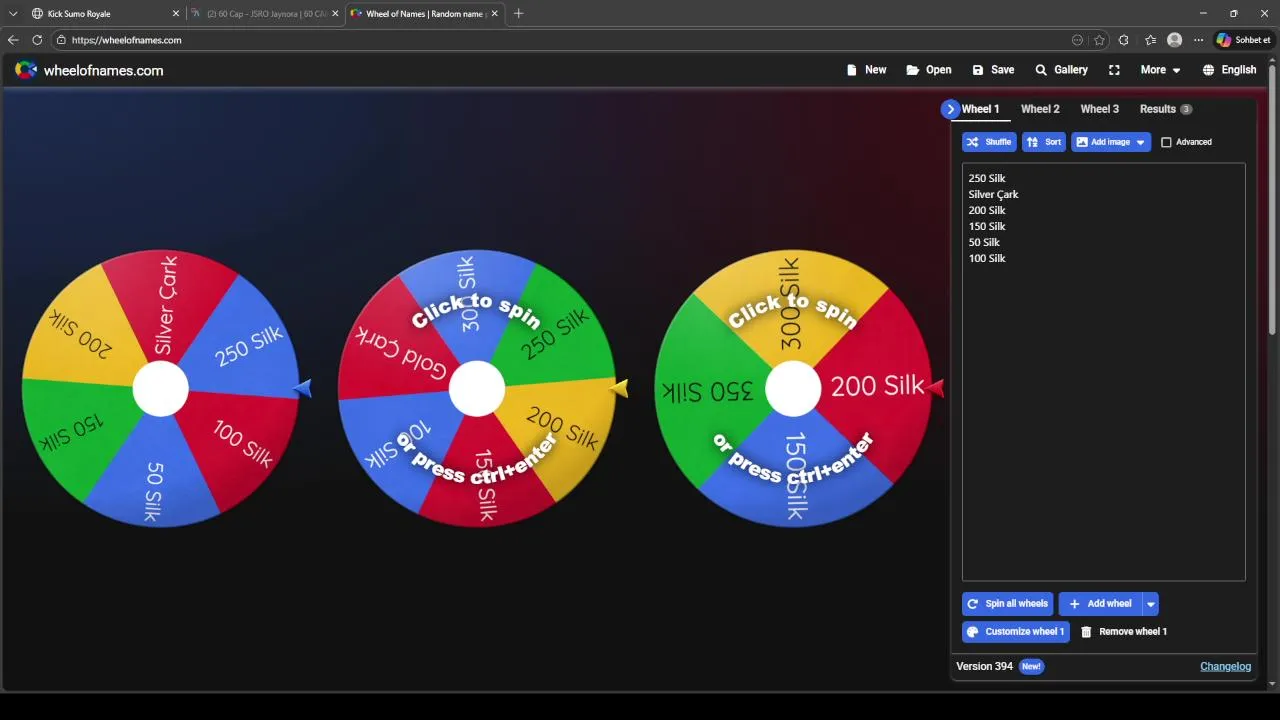Click the wheelofnames.com logo icon

26,70
